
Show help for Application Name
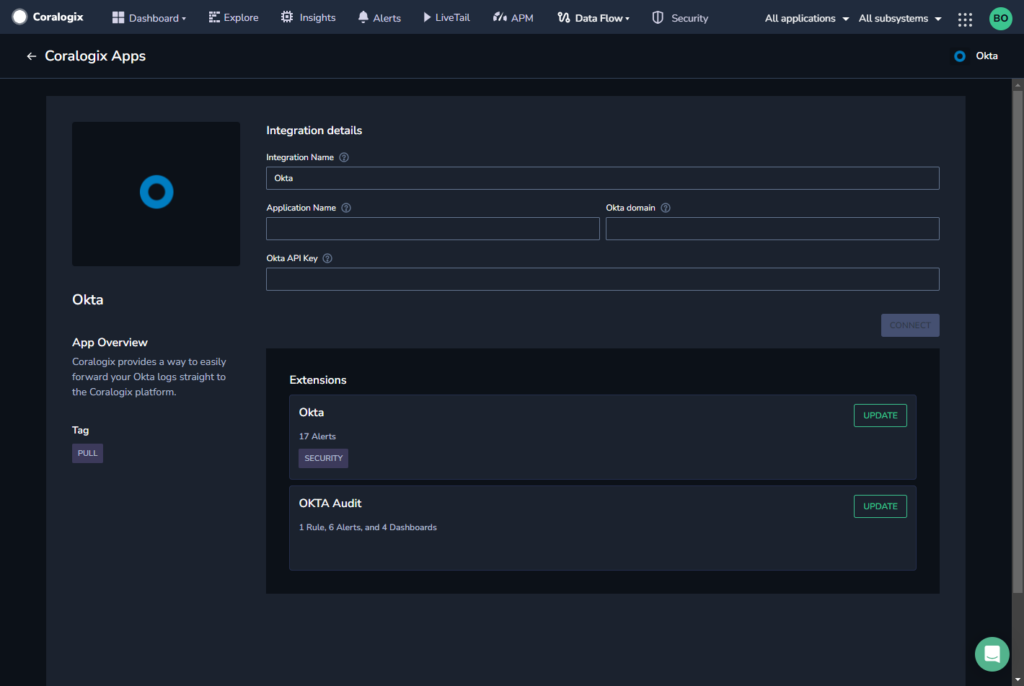tap(346, 208)
